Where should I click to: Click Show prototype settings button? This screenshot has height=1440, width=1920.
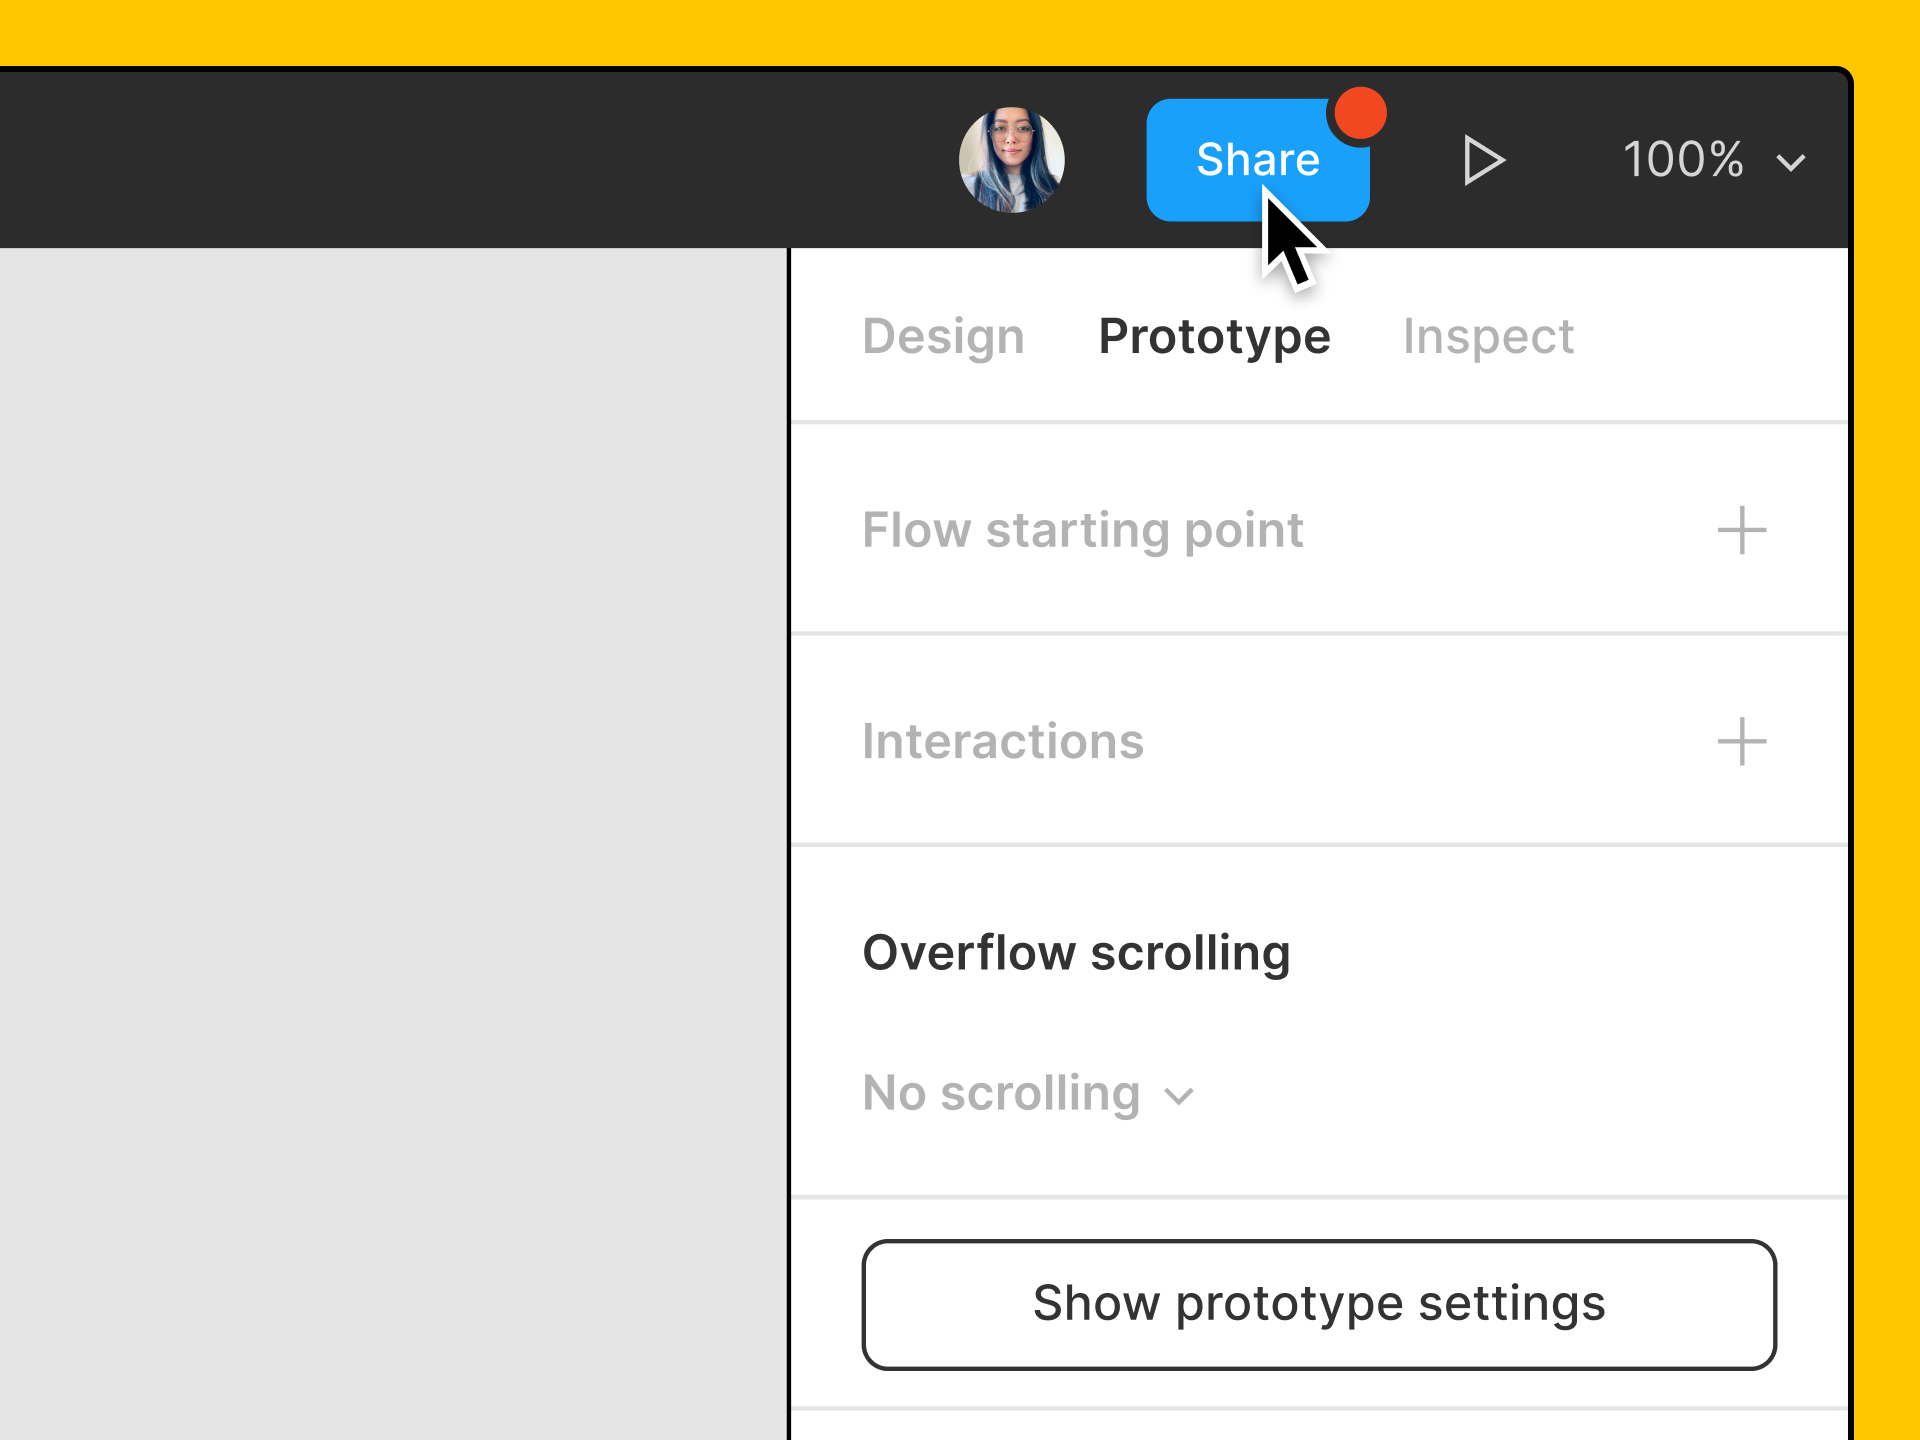coord(1319,1304)
